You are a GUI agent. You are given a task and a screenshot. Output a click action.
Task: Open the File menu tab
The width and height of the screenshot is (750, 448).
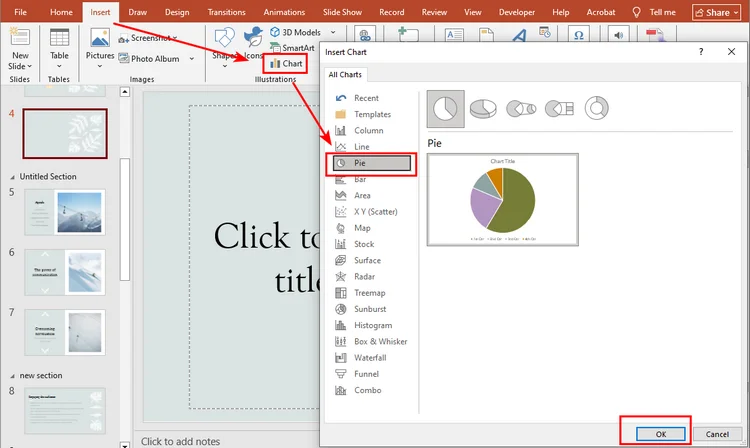pyautogui.click(x=21, y=12)
